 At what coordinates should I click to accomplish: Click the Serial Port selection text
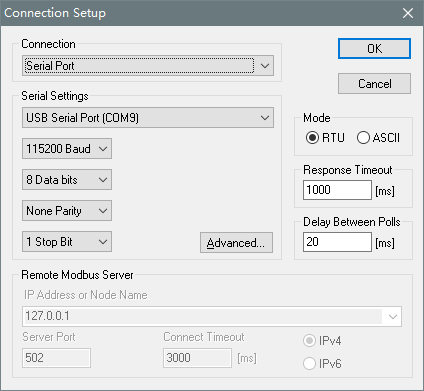point(50,66)
